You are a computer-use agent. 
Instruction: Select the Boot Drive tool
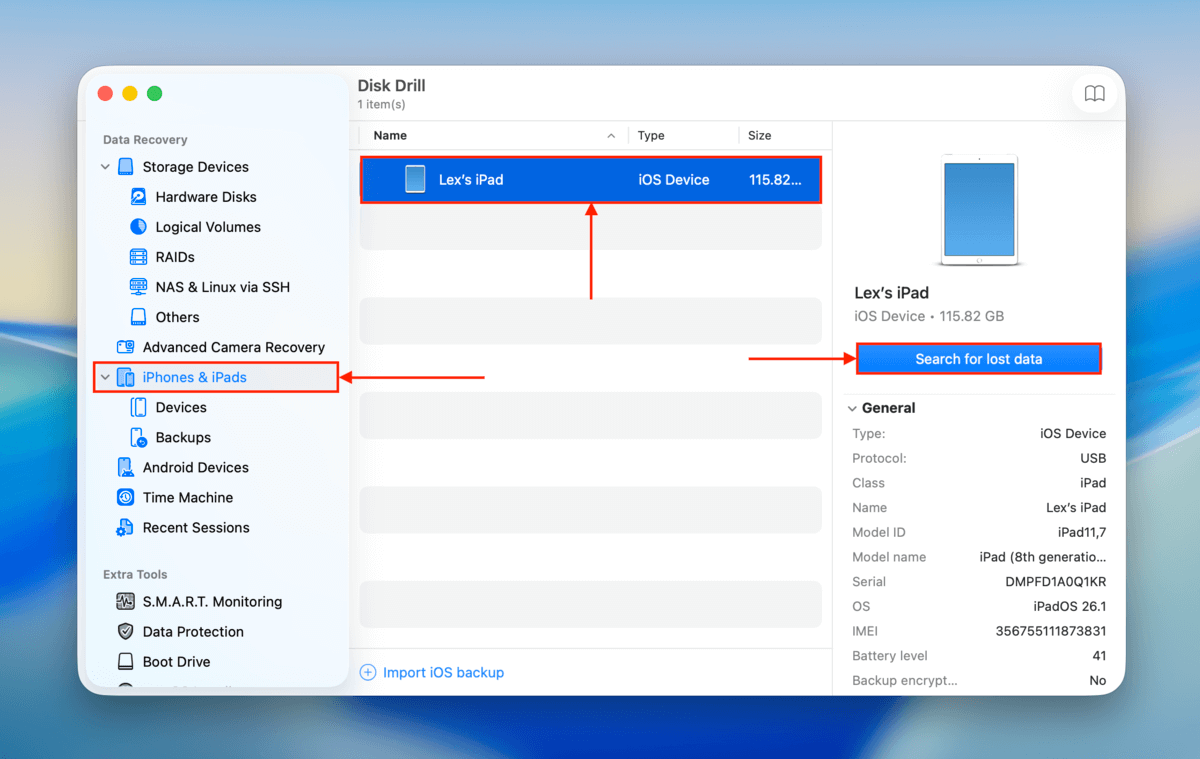tap(178, 661)
